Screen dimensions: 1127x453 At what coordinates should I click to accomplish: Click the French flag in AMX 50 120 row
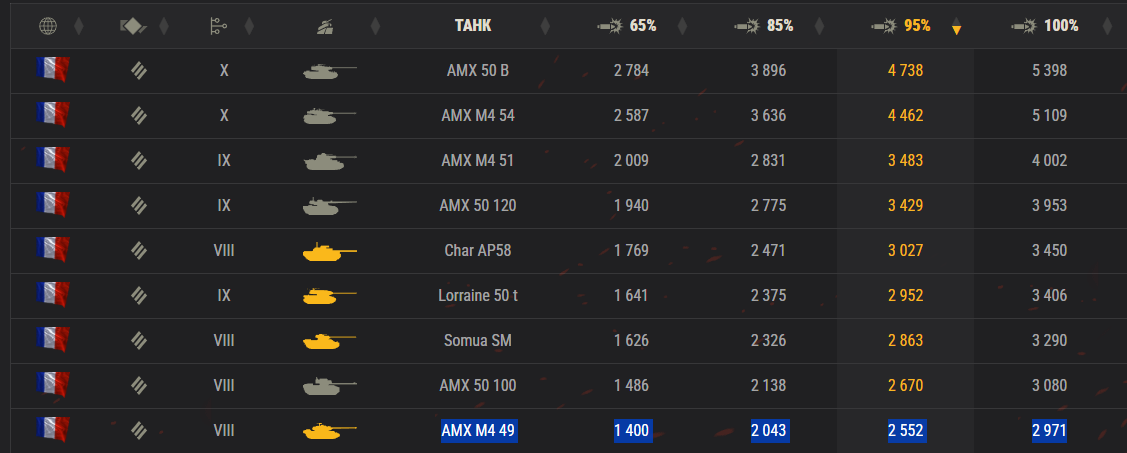[x=52, y=205]
